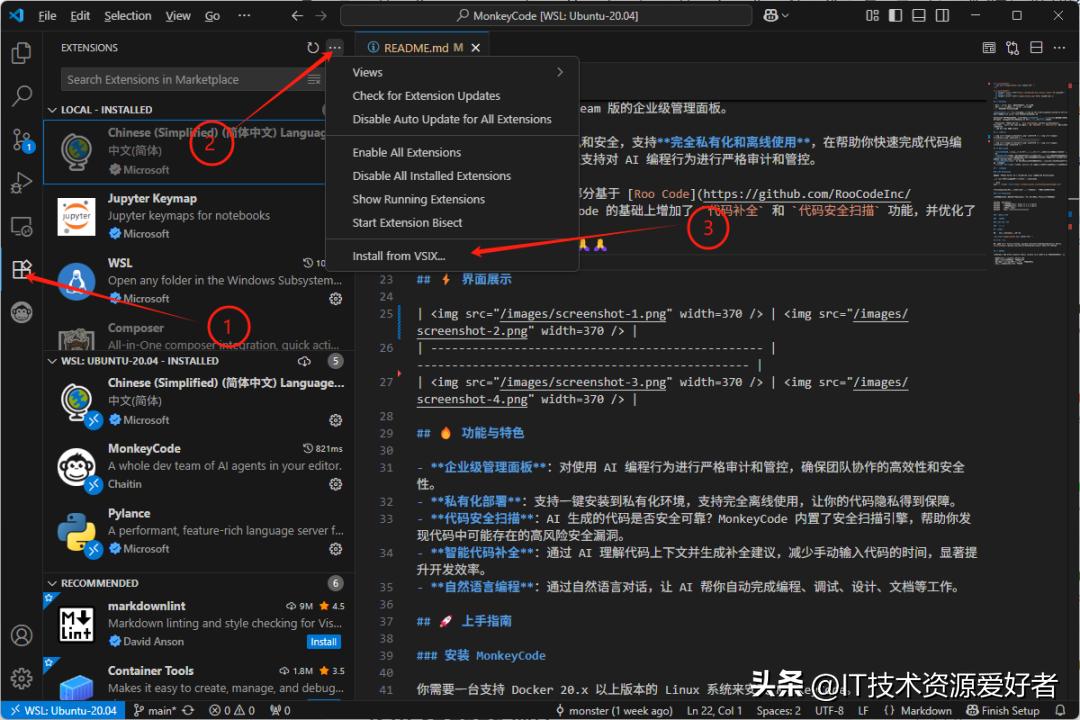This screenshot has width=1080, height=720.
Task: Expand the Views submenu
Action: (367, 72)
